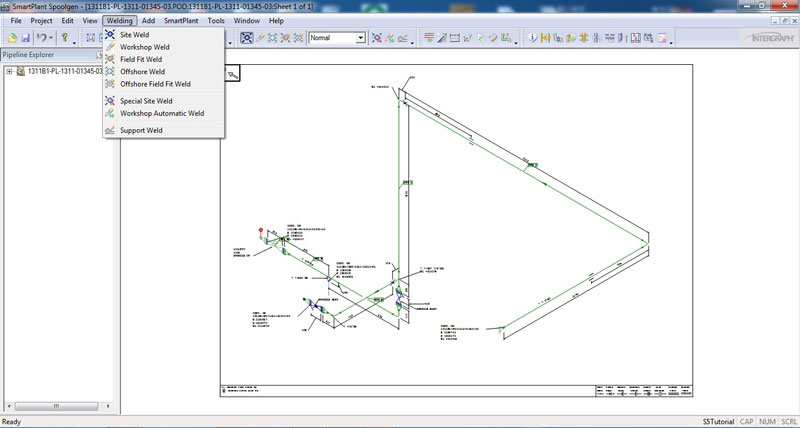This screenshot has height=428, width=800.
Task: Save the drawing with the floppy disk icon
Action: click(26, 38)
